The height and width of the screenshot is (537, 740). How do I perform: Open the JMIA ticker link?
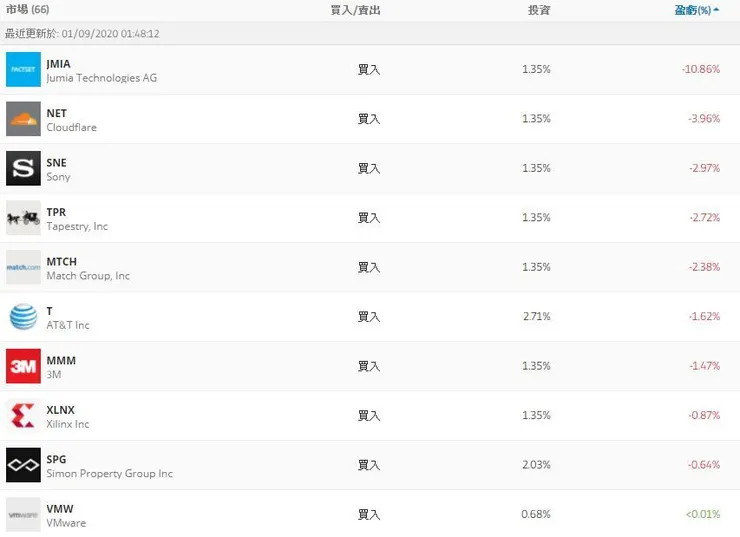[x=58, y=64]
